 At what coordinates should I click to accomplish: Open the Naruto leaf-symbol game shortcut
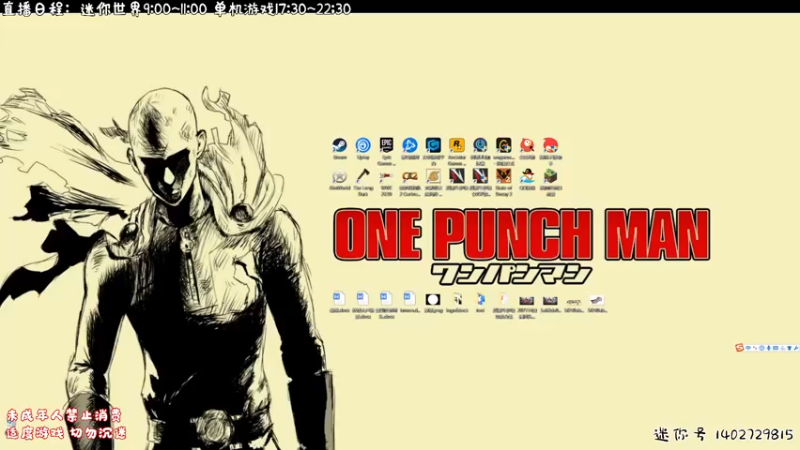point(433,176)
